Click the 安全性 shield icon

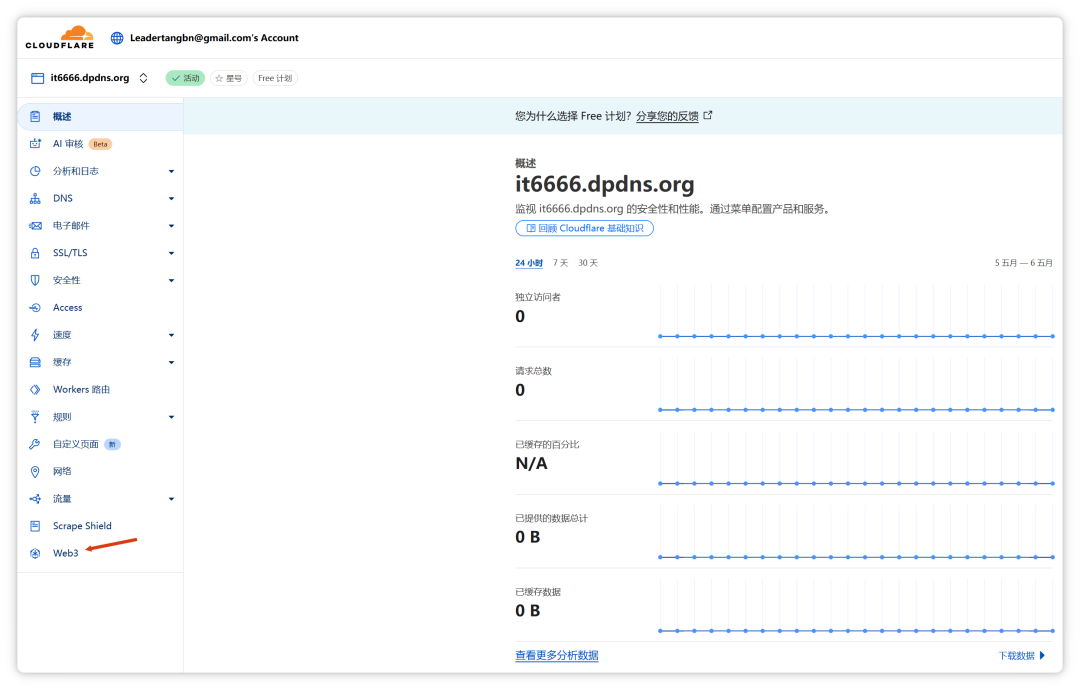pyautogui.click(x=35, y=280)
